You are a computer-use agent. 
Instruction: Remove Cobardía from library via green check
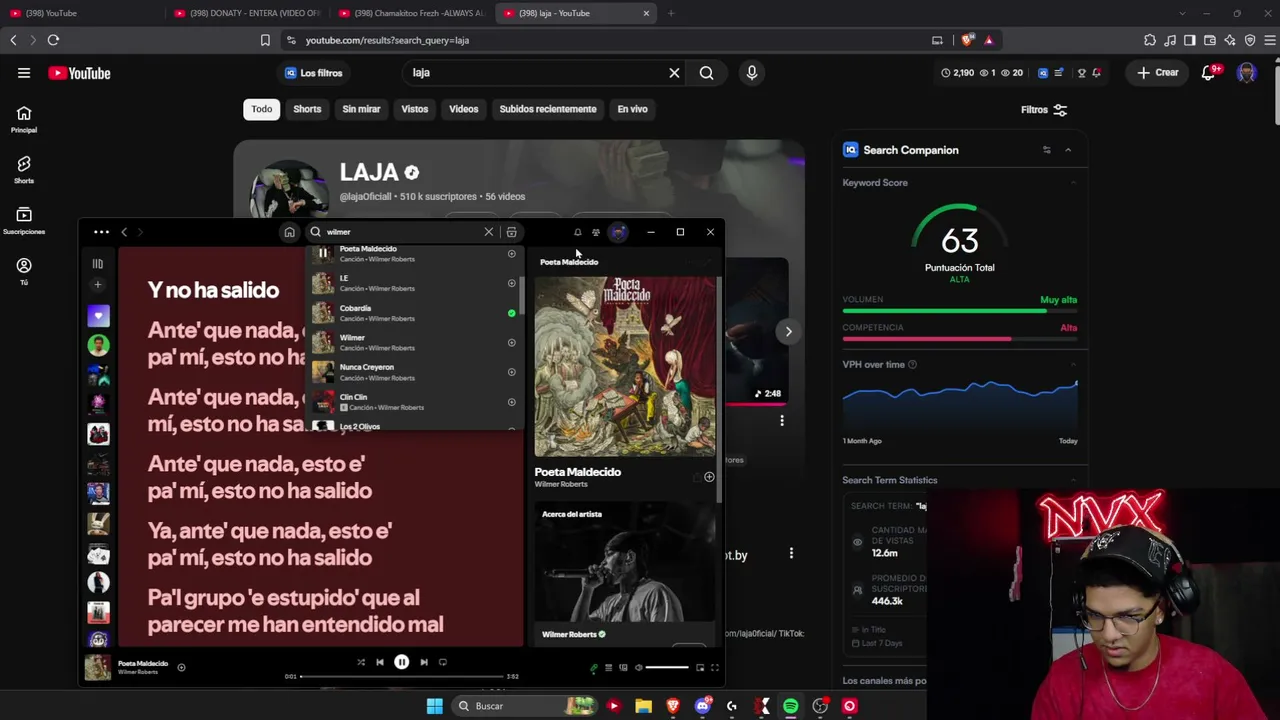click(511, 313)
